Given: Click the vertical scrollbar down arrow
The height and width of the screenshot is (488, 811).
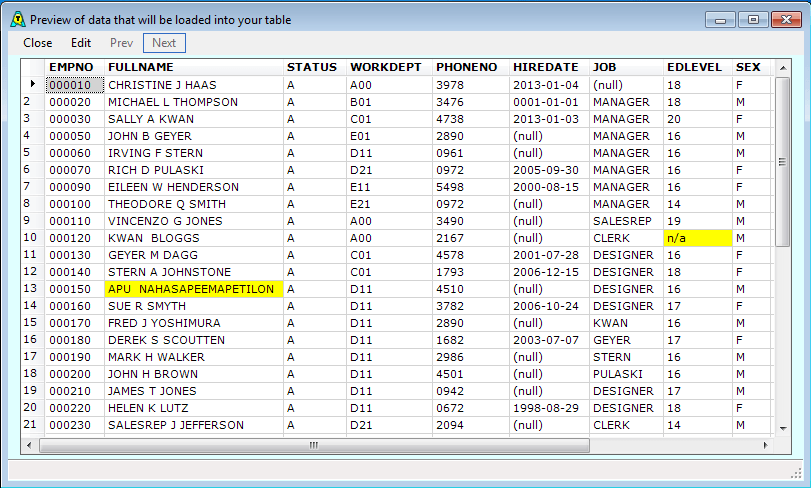Looking at the screenshot, I should (783, 428).
